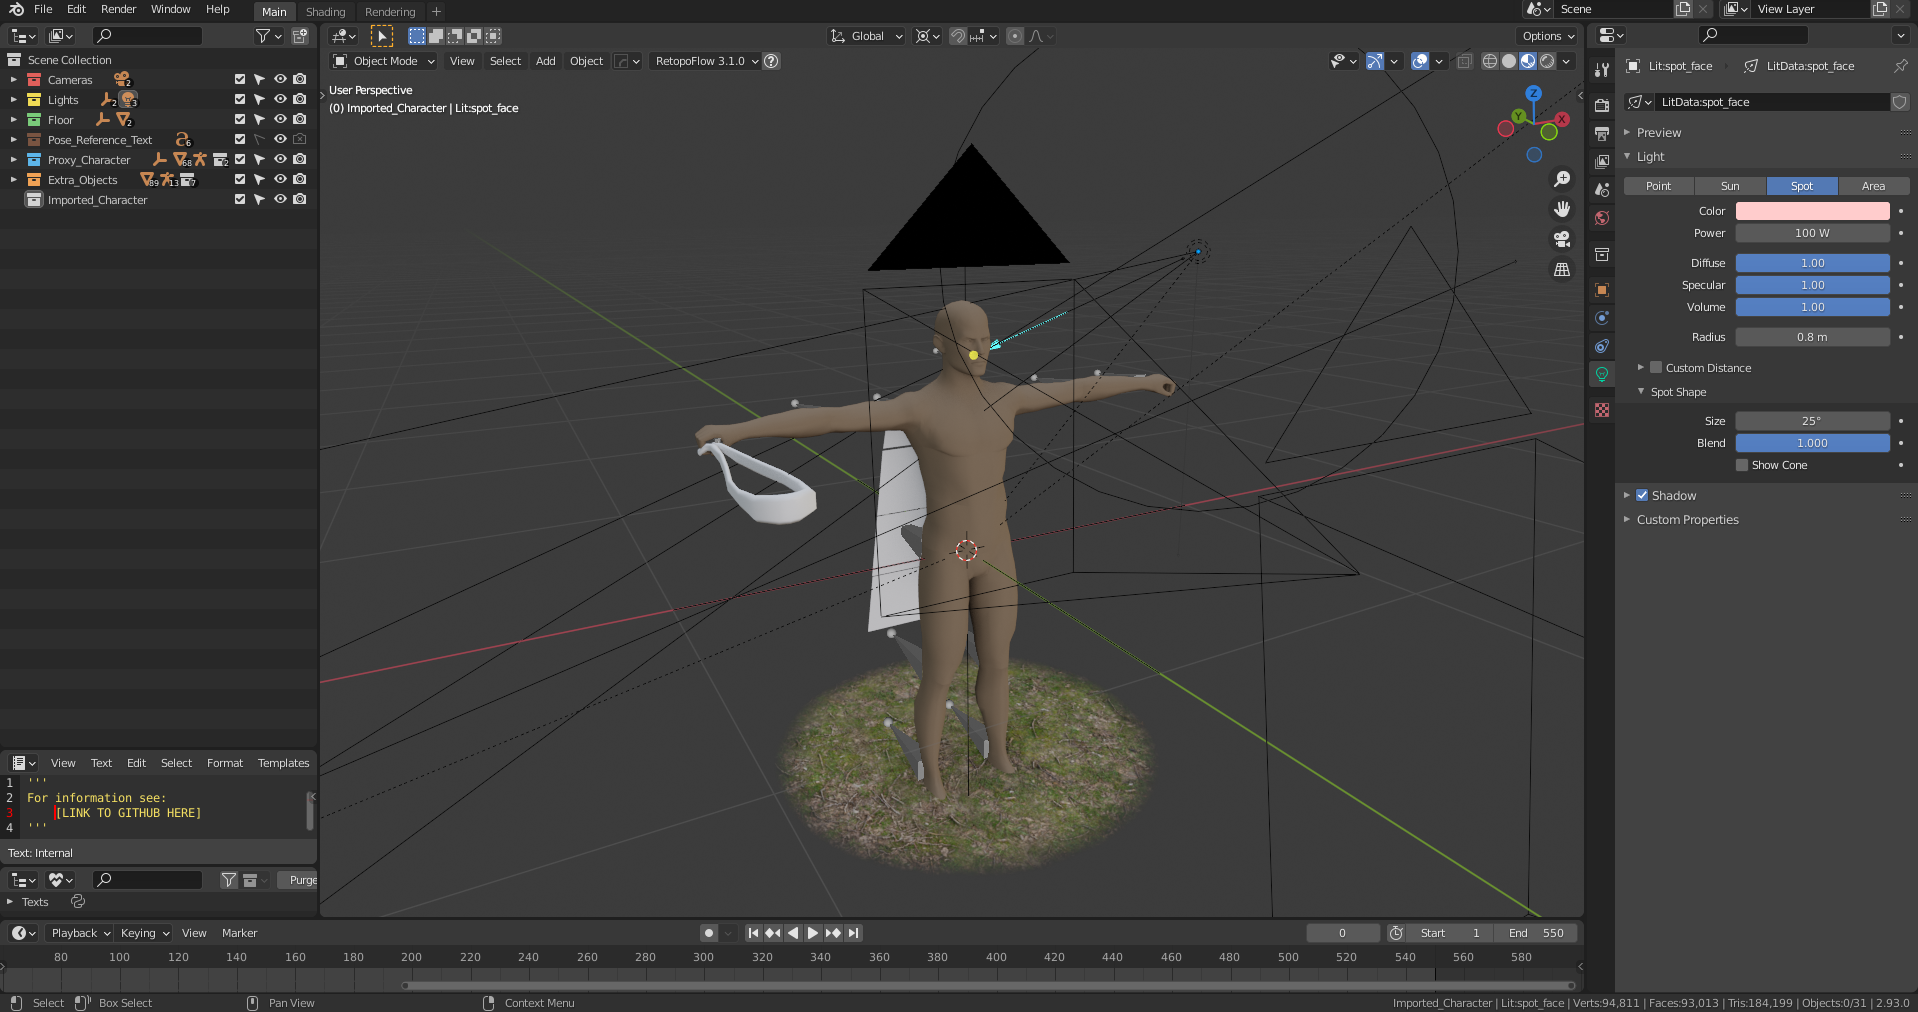Open the World properties tab
Viewport: 1918px width, 1012px height.
pyautogui.click(x=1602, y=217)
